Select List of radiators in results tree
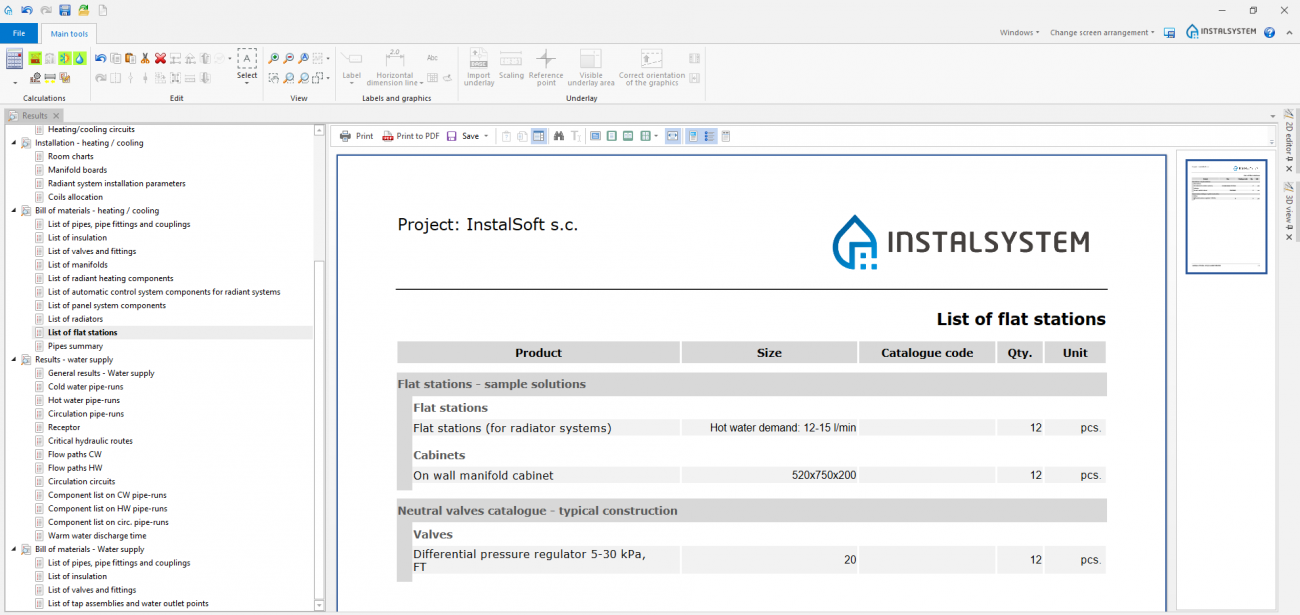Image resolution: width=1300 pixels, height=615 pixels. (x=75, y=319)
